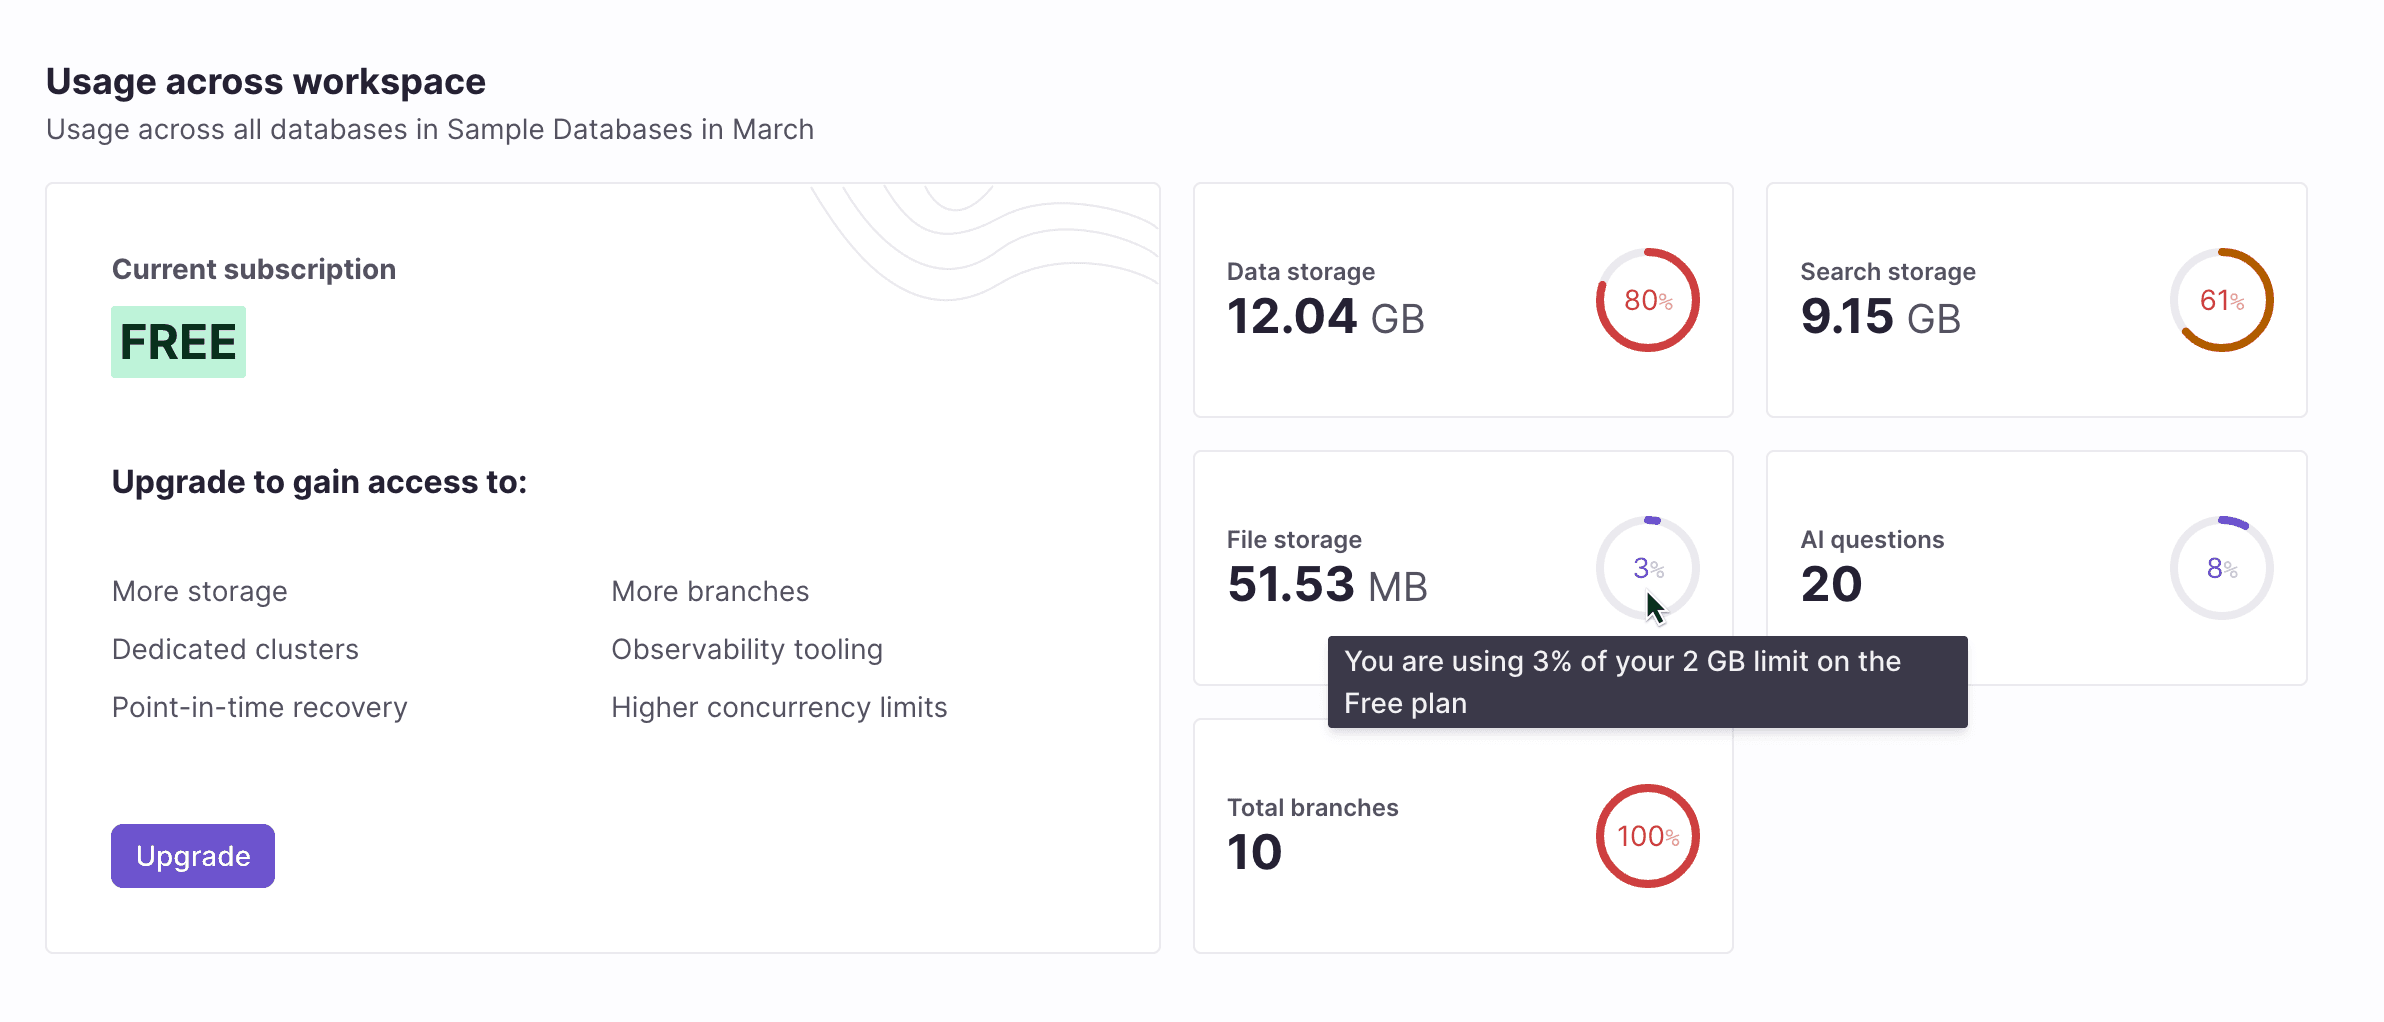Select the Higher concurrency limits entry
Viewport: 2384px width, 1022px height.
coord(779,706)
